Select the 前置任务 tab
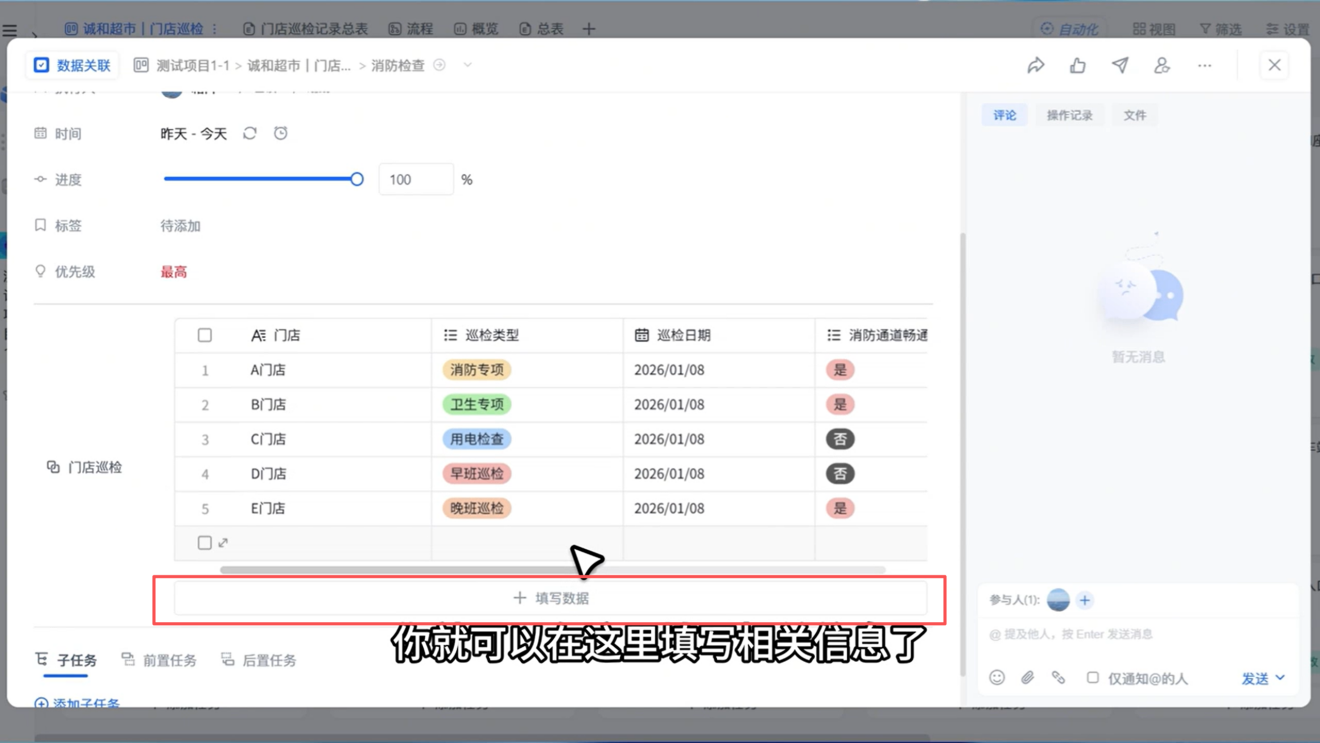 pos(159,660)
